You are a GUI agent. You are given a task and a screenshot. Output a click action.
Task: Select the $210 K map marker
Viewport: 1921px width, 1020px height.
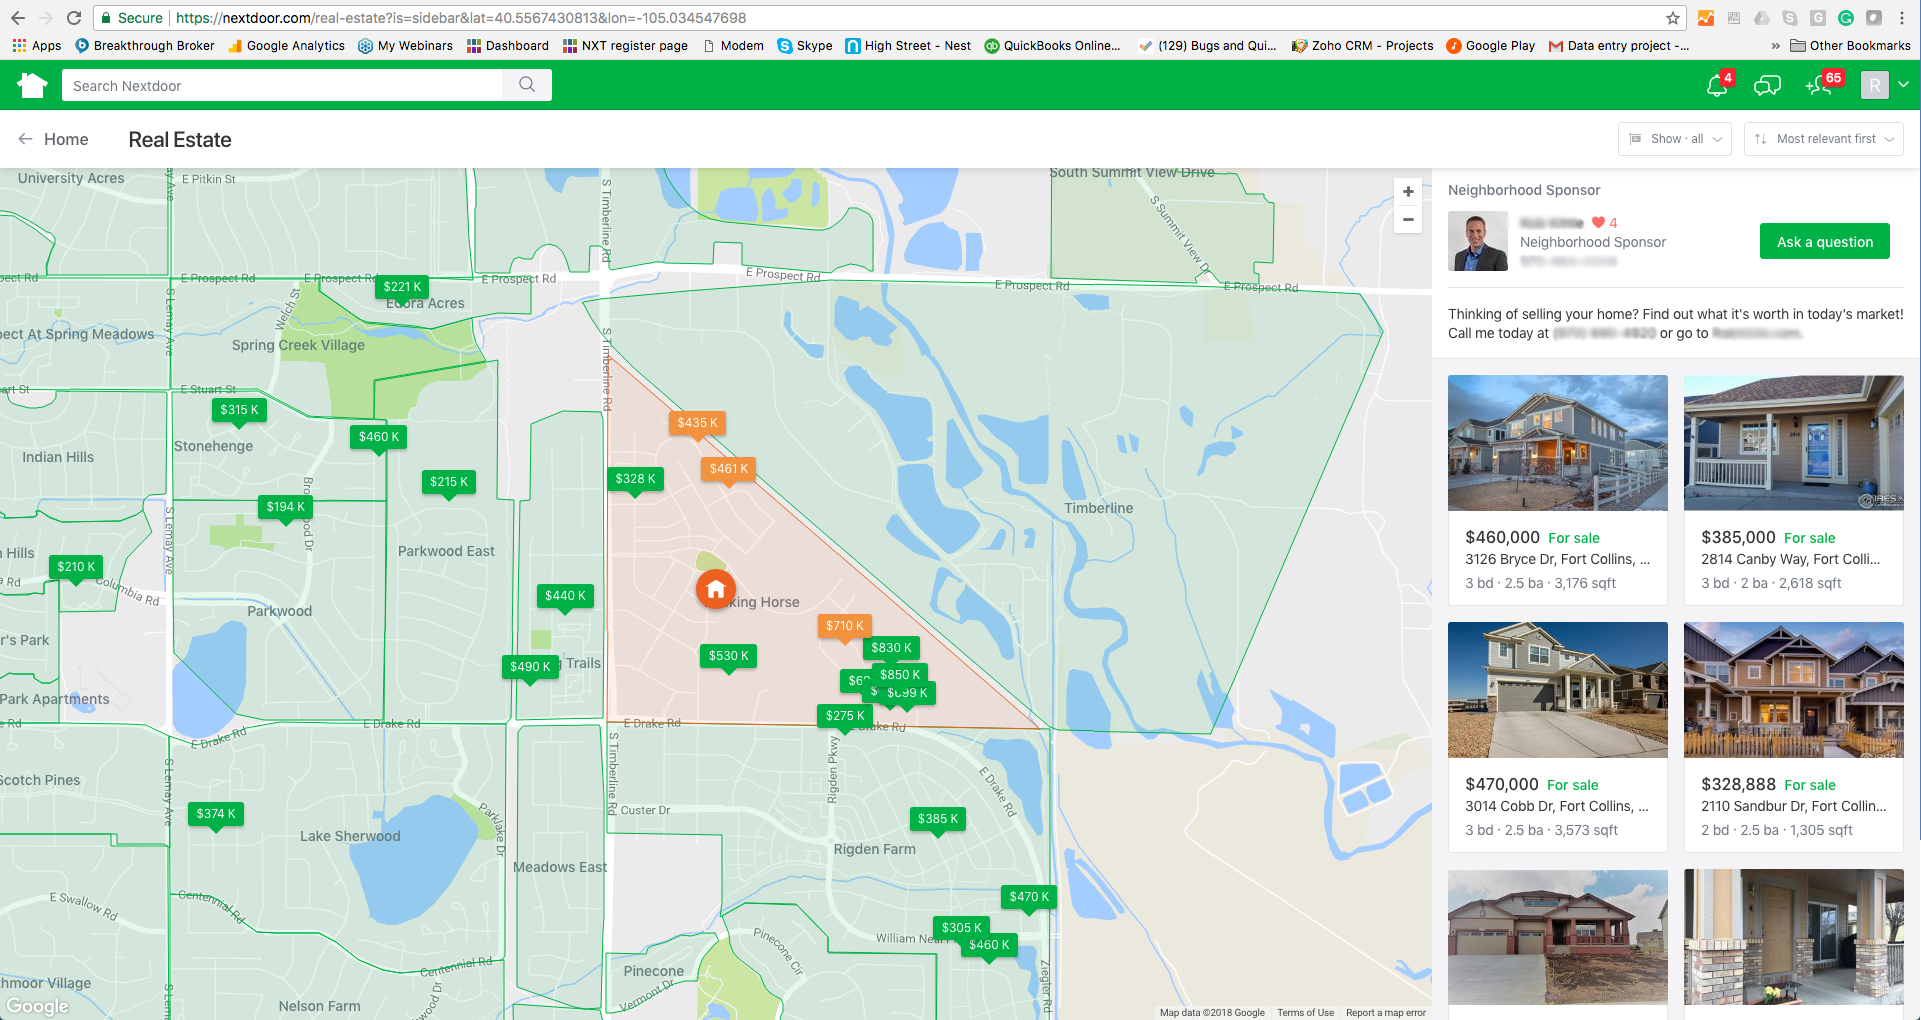(76, 567)
